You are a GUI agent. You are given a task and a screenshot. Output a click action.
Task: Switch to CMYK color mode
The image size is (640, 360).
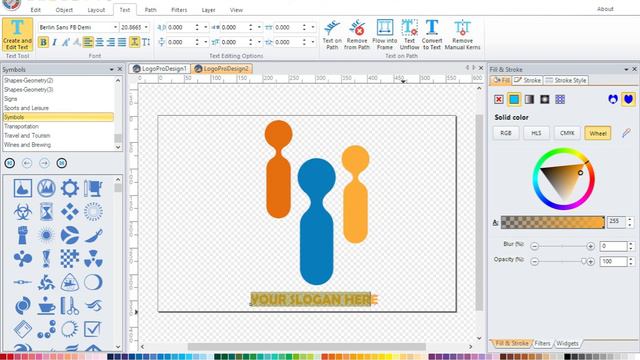coord(567,133)
